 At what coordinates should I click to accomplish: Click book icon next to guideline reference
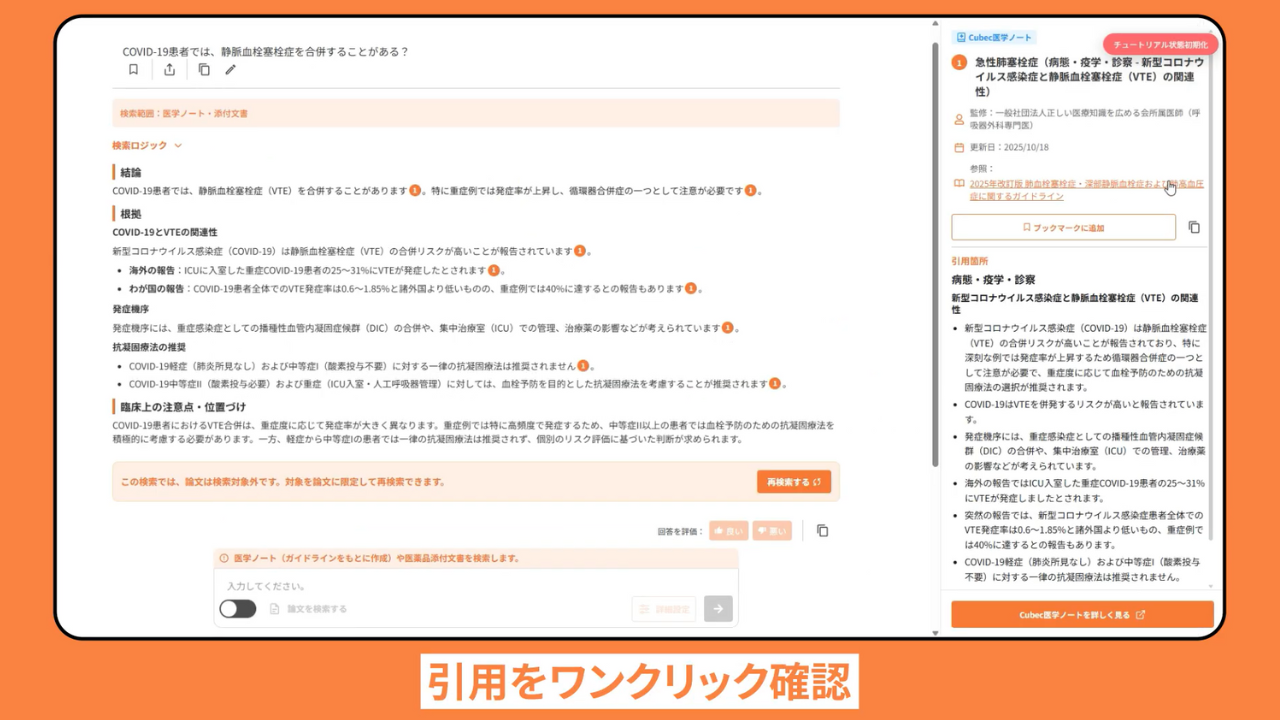(961, 183)
